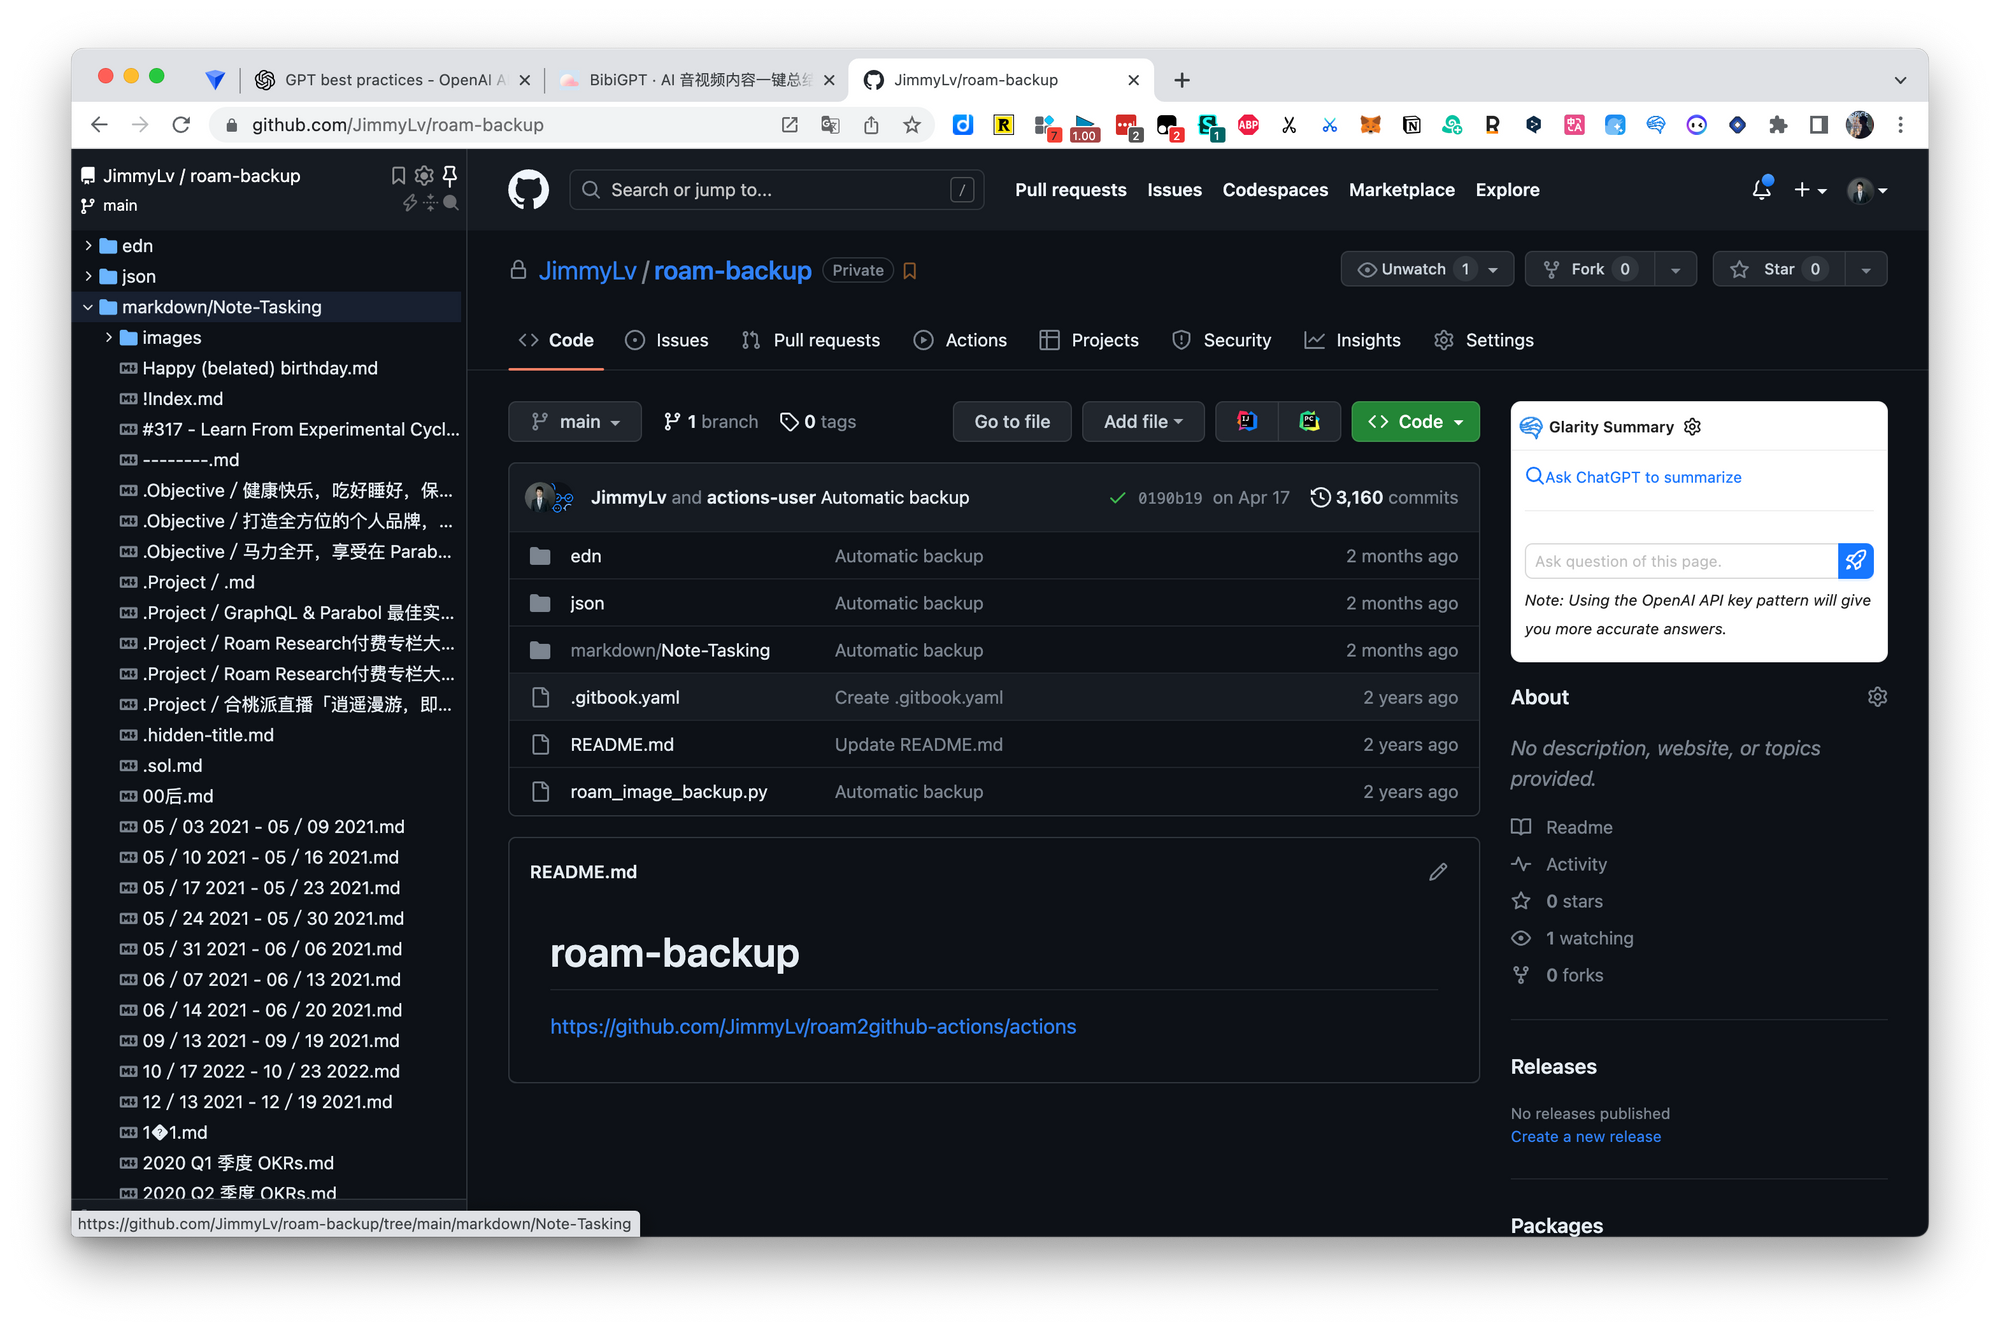Click the yellow bookmark icon next to Private
The width and height of the screenshot is (2000, 1331).
[910, 271]
